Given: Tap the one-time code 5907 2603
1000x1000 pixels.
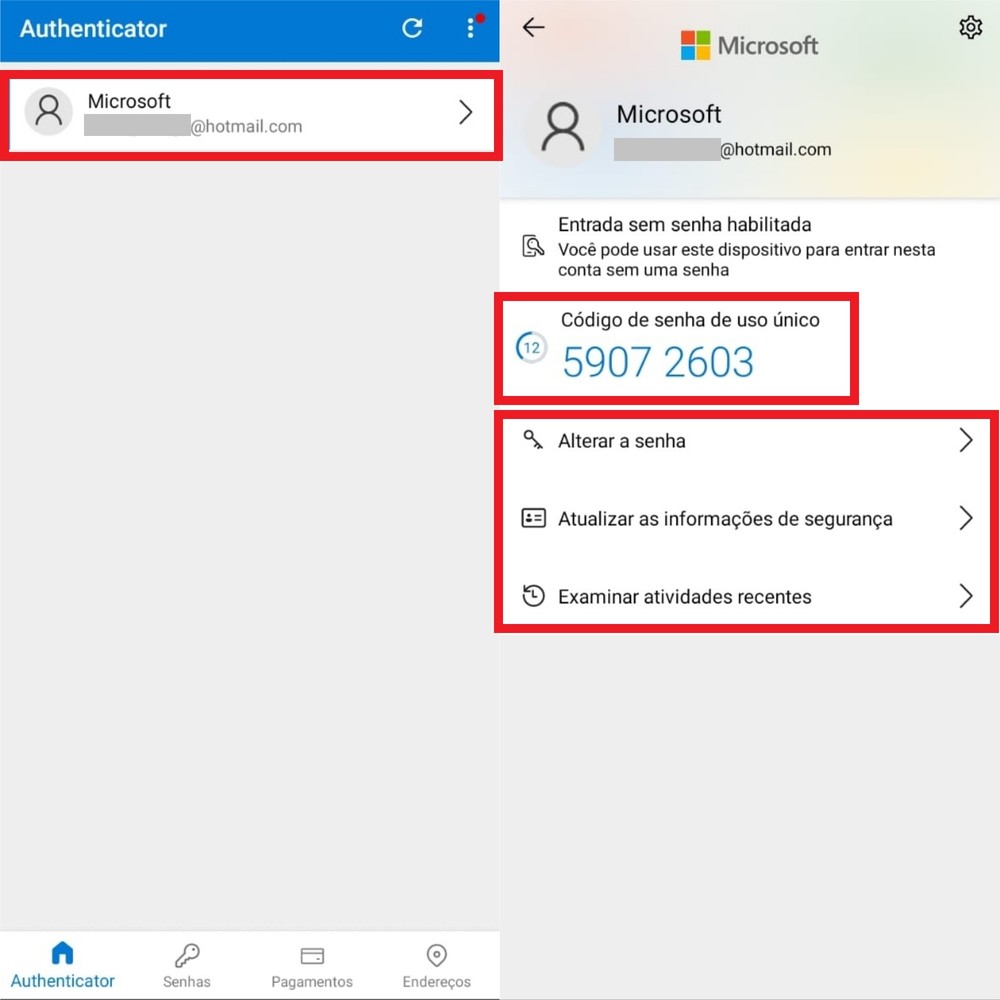Looking at the screenshot, I should coord(658,362).
